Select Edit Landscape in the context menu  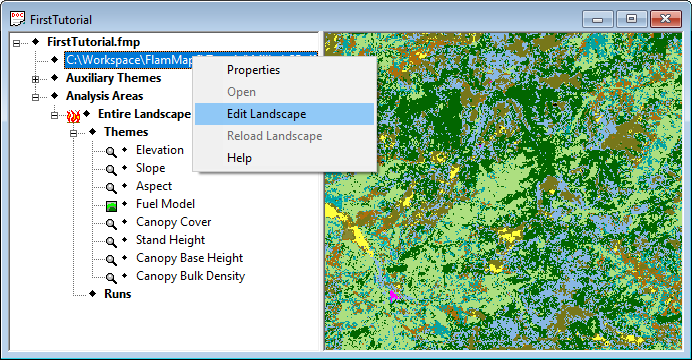tap(284, 114)
